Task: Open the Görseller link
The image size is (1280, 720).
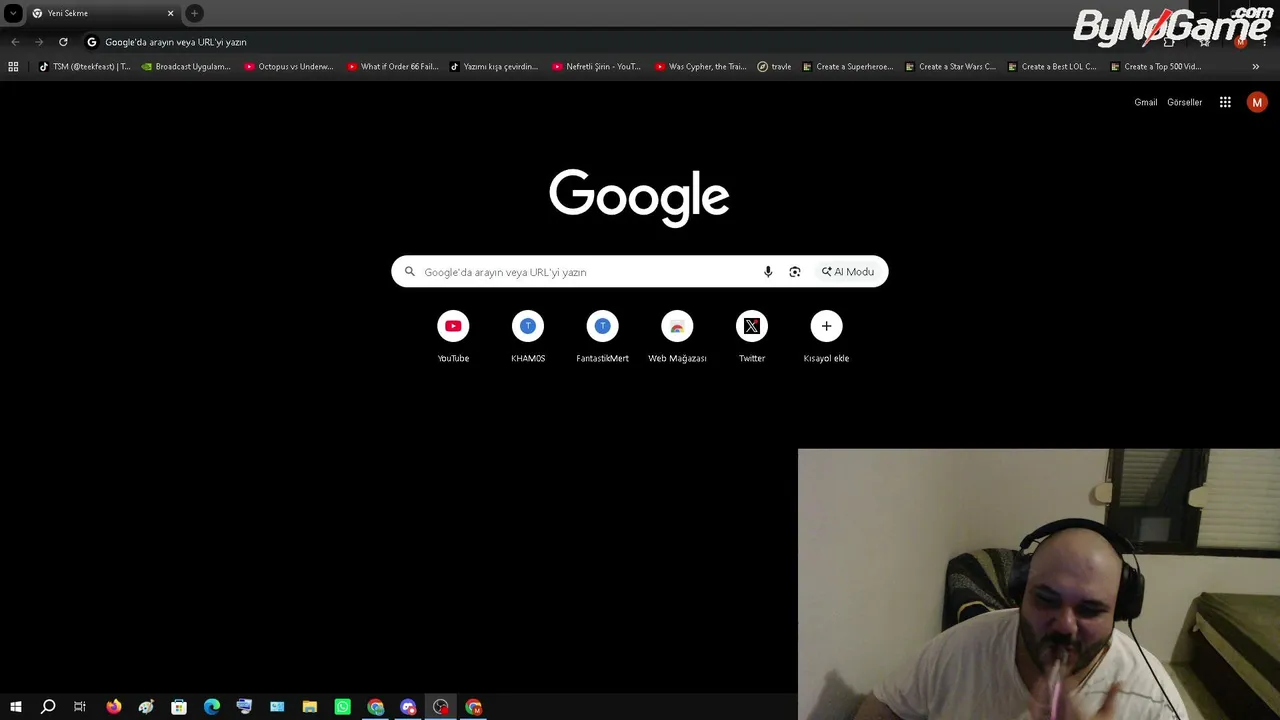Action: coord(1185,102)
